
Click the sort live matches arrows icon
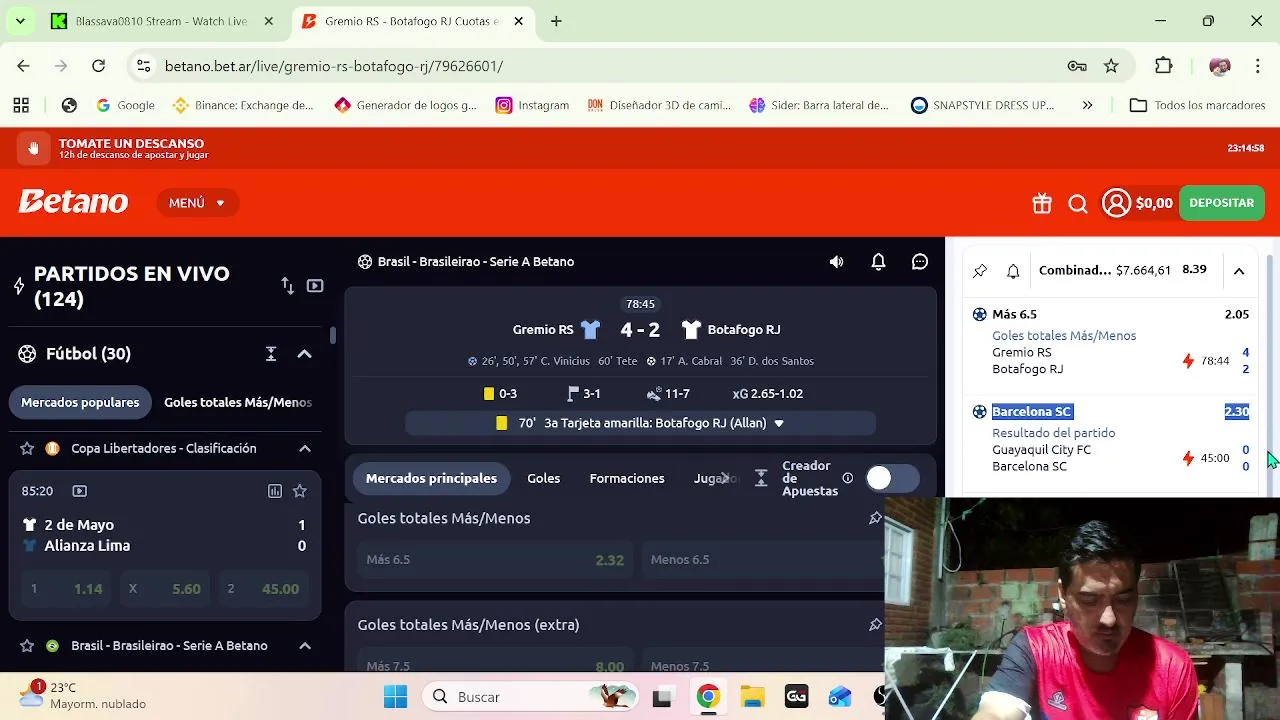pos(288,286)
